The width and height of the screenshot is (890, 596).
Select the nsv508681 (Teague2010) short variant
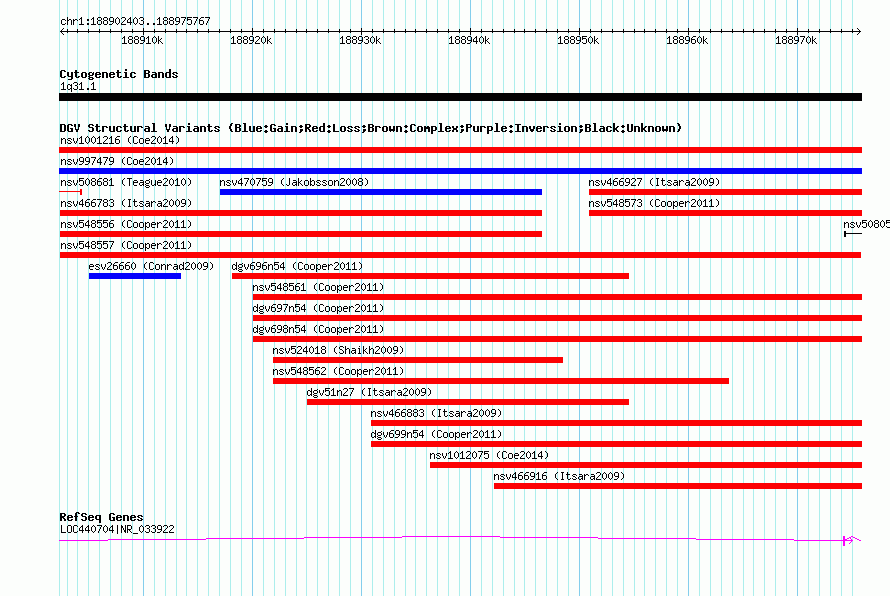click(x=71, y=192)
